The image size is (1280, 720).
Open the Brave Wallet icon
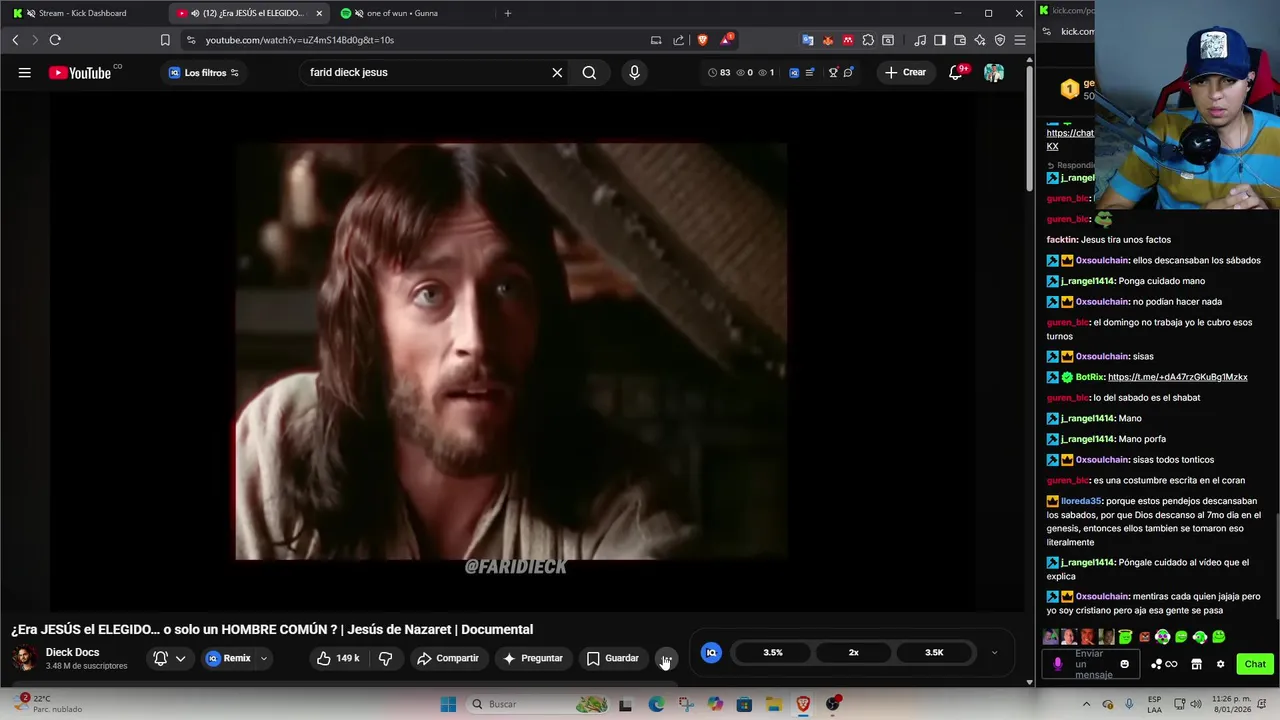[960, 40]
